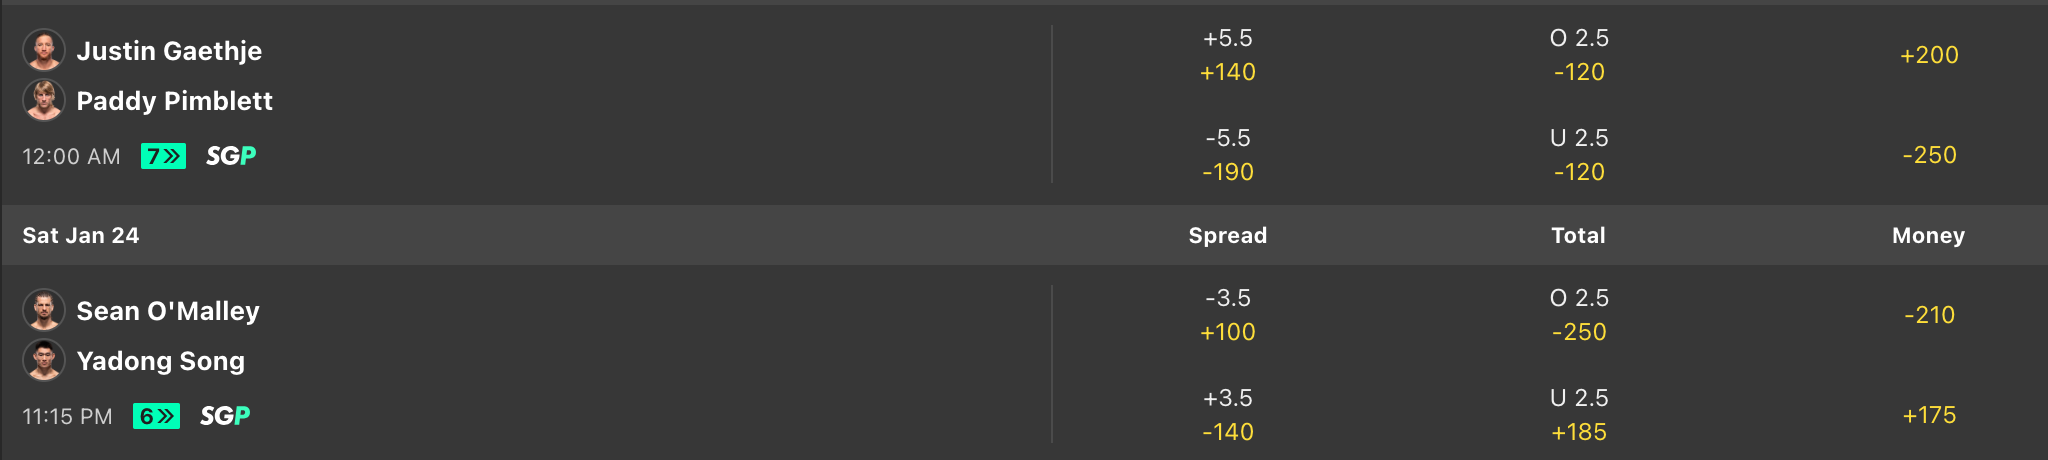Image resolution: width=2048 pixels, height=460 pixels.
Task: Bet O'Malley moneyline -210
Action: (x=1928, y=315)
